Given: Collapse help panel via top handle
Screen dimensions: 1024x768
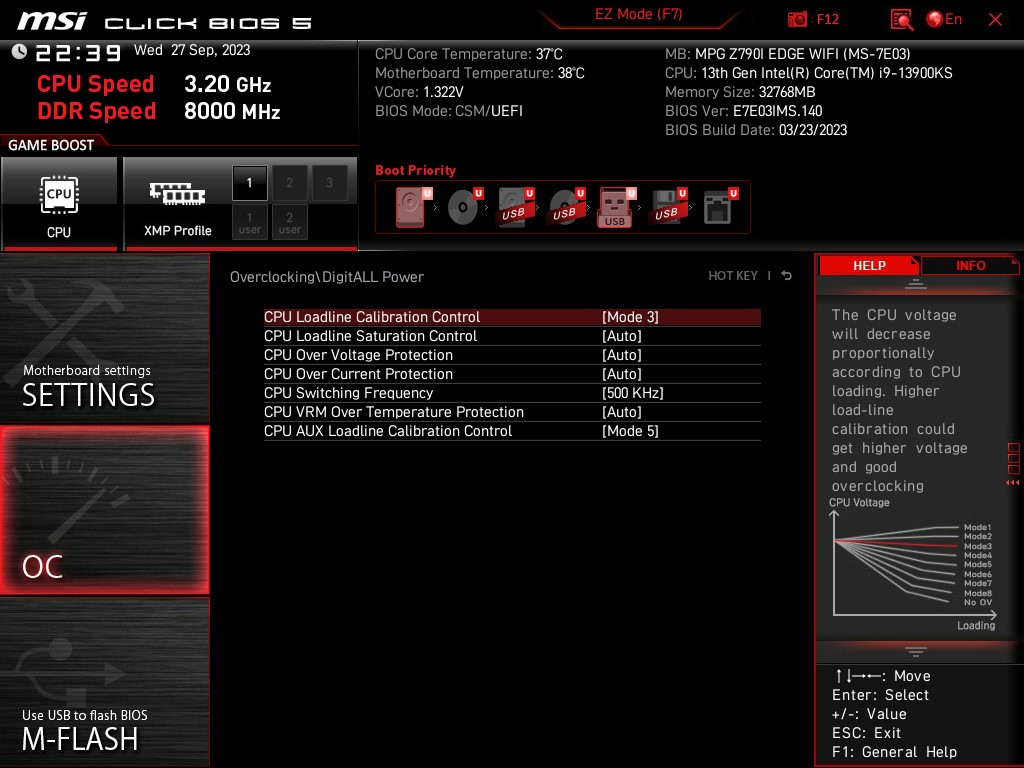Looking at the screenshot, I should (x=916, y=284).
